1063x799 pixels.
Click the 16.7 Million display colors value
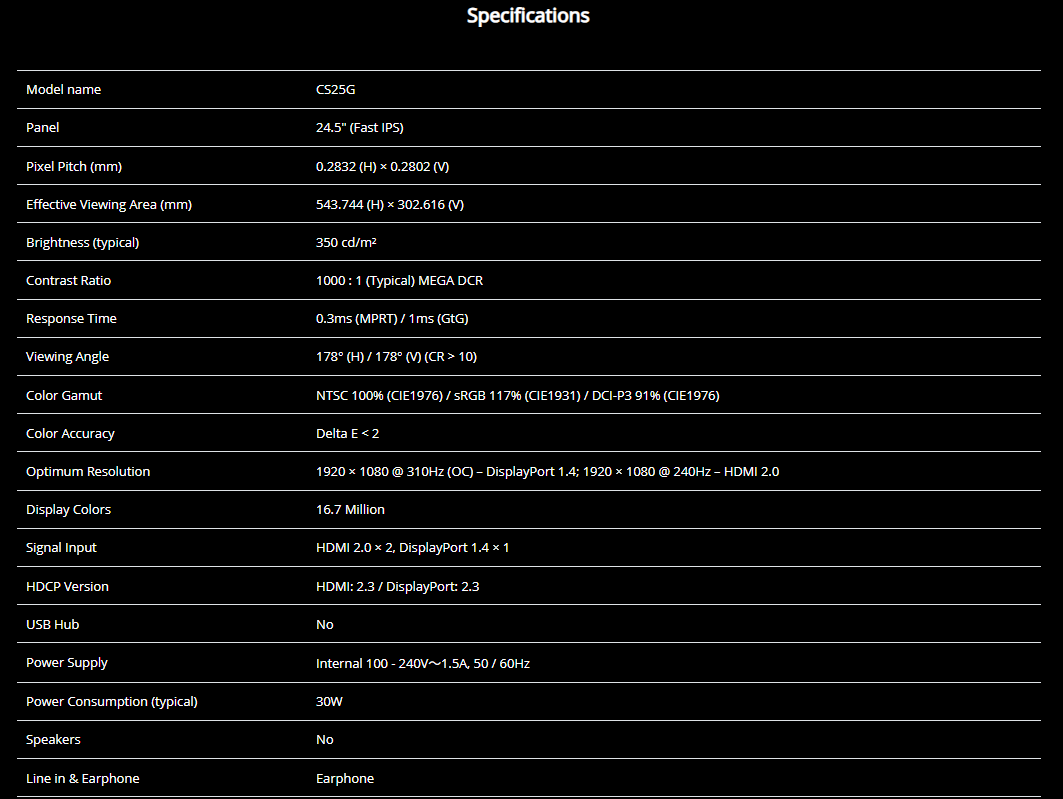350,510
